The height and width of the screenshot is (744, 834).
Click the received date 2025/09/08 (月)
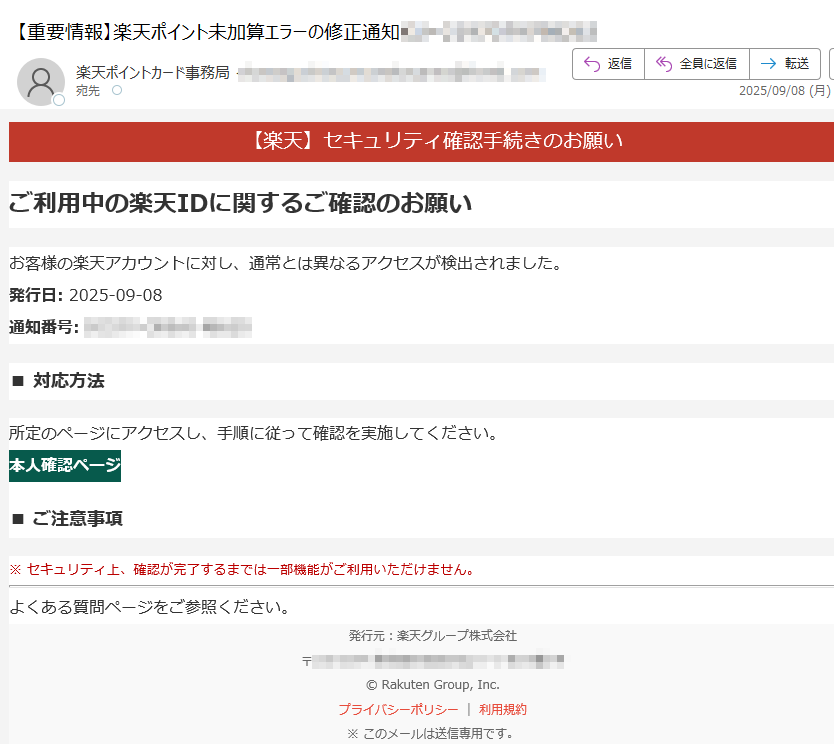(x=785, y=91)
